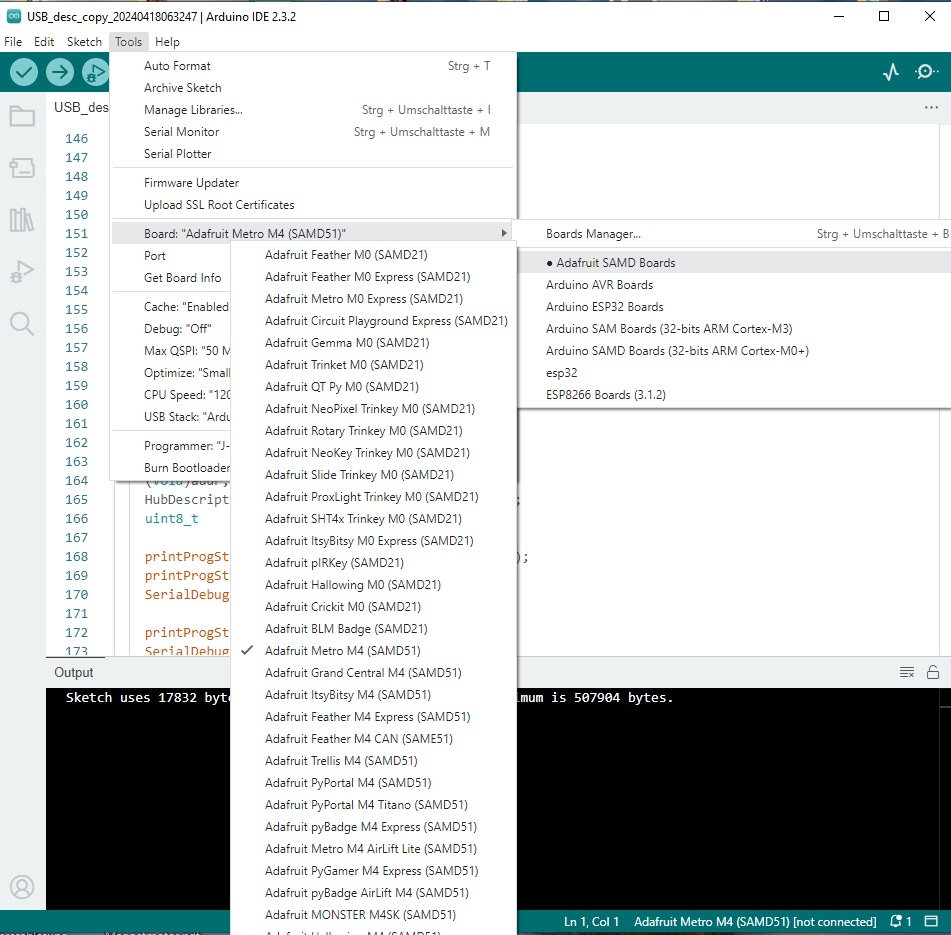Toggle the Output scroll lock icon

[x=933, y=672]
